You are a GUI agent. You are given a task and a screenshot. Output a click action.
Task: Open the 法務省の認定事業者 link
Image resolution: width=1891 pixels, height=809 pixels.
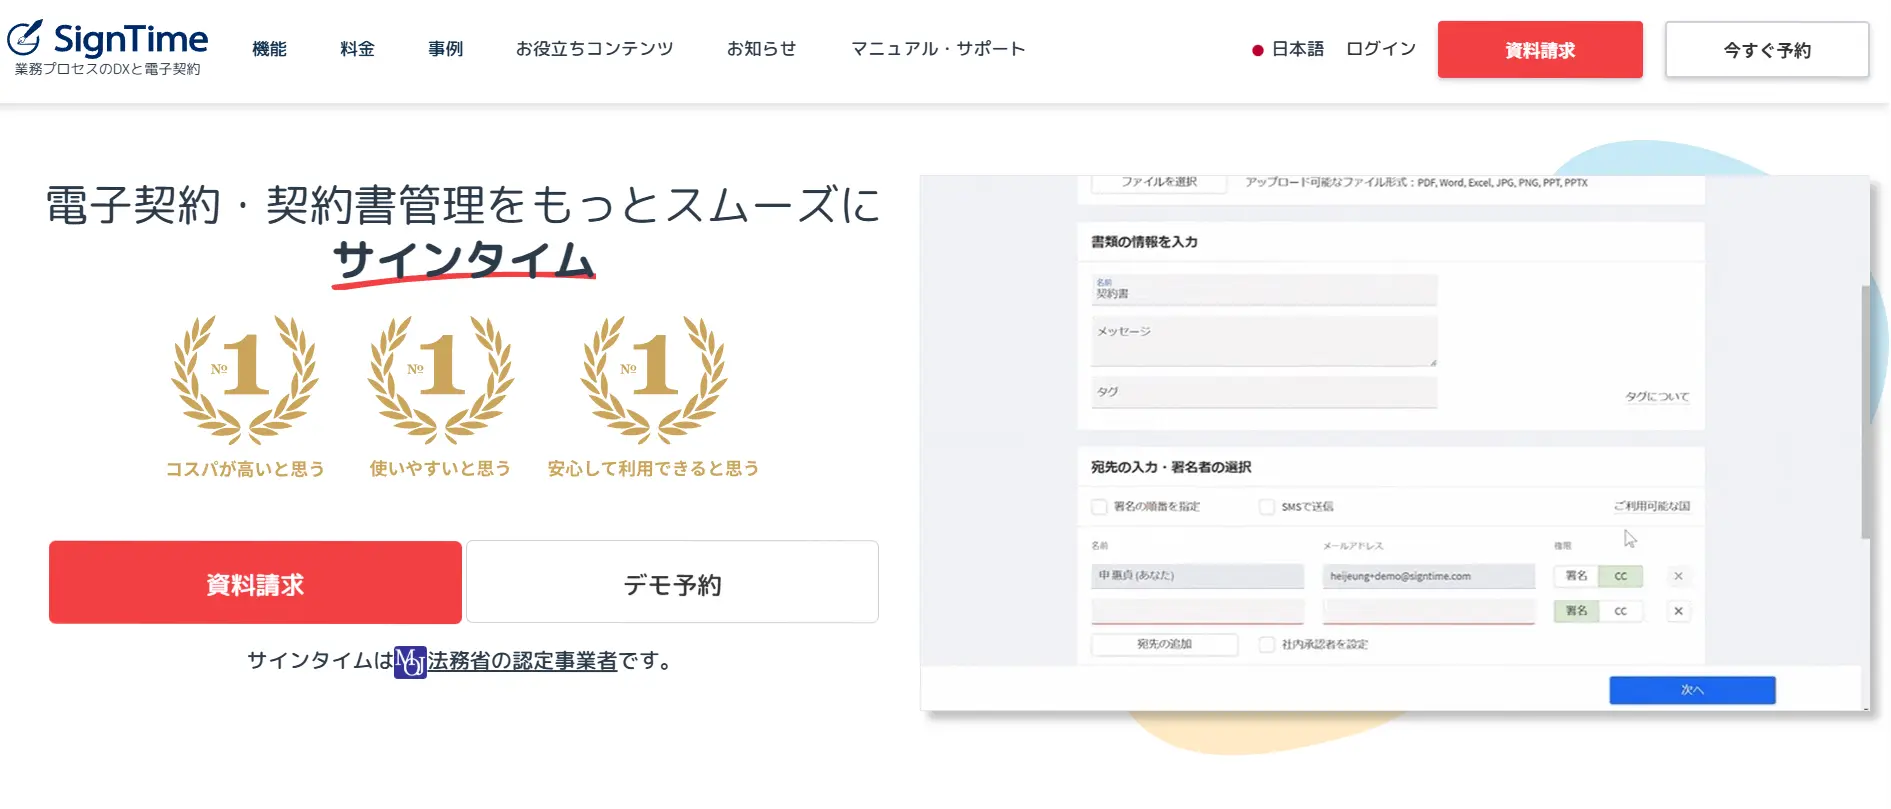[522, 661]
